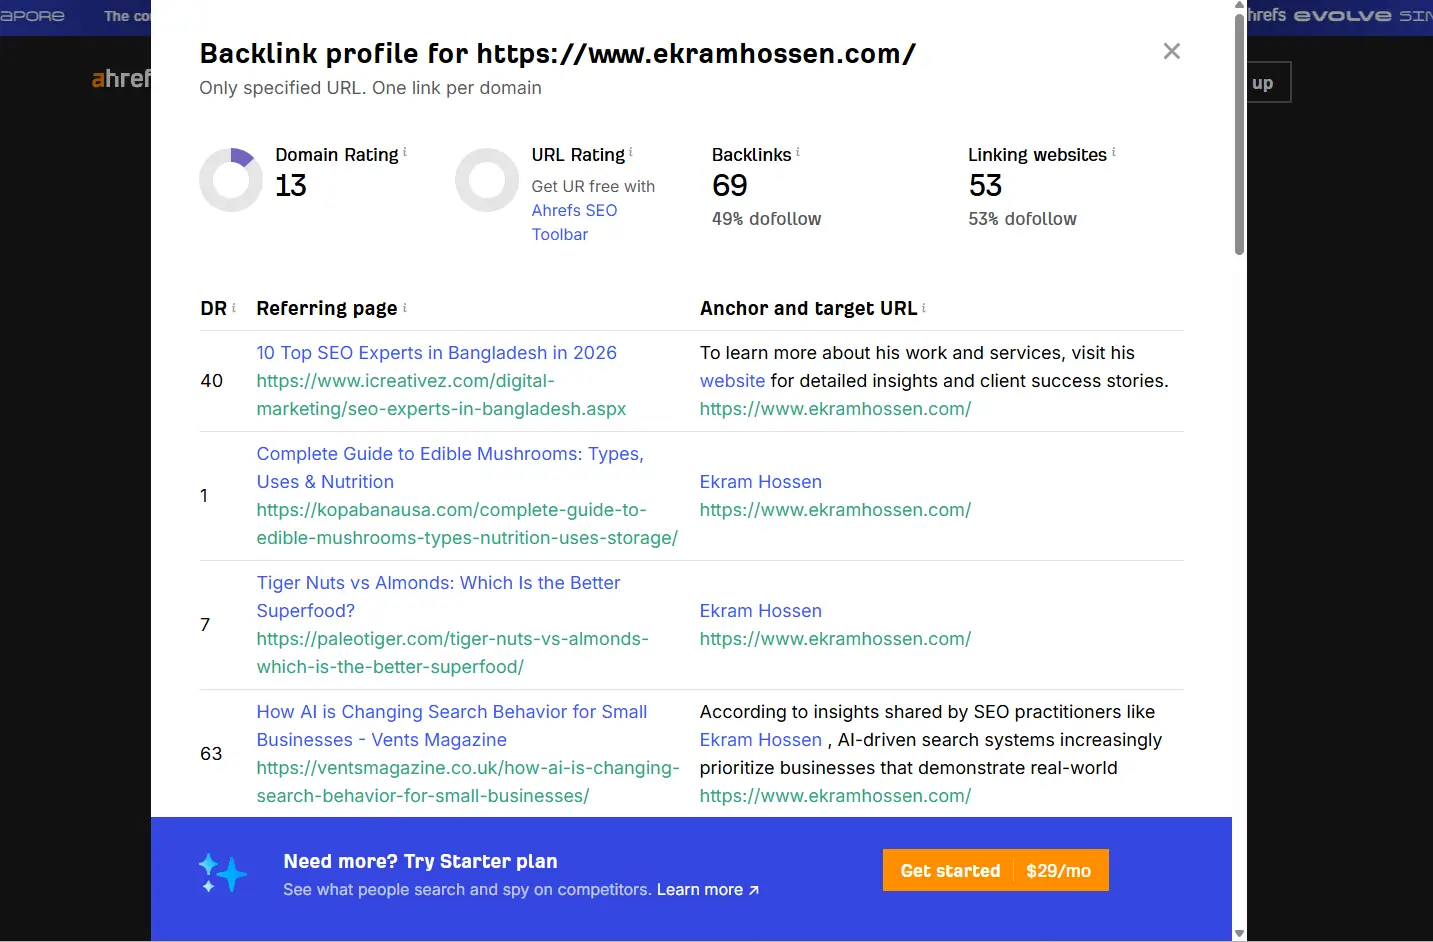Click DR value 63 in Vents Magazine row
Screen dimensions: 1433x942
click(211, 754)
